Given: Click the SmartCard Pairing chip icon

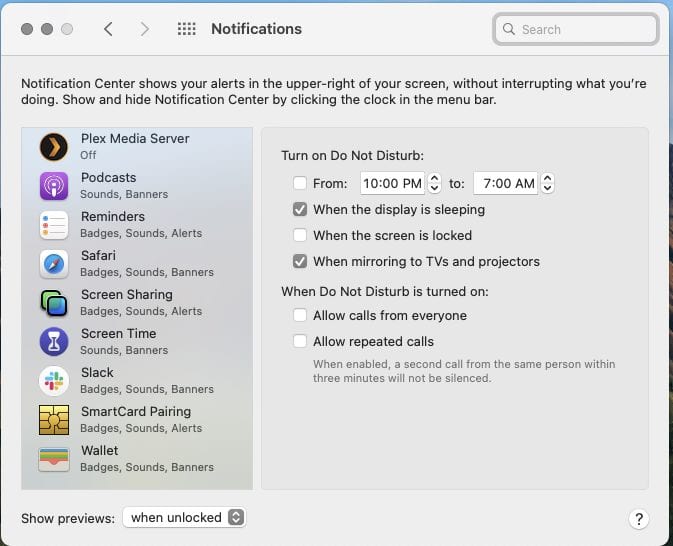Looking at the screenshot, I should 53,420.
